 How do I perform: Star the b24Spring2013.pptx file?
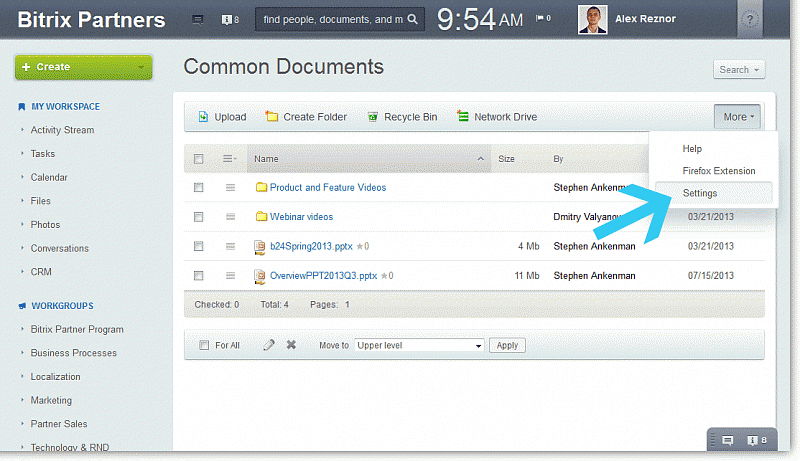[360, 246]
